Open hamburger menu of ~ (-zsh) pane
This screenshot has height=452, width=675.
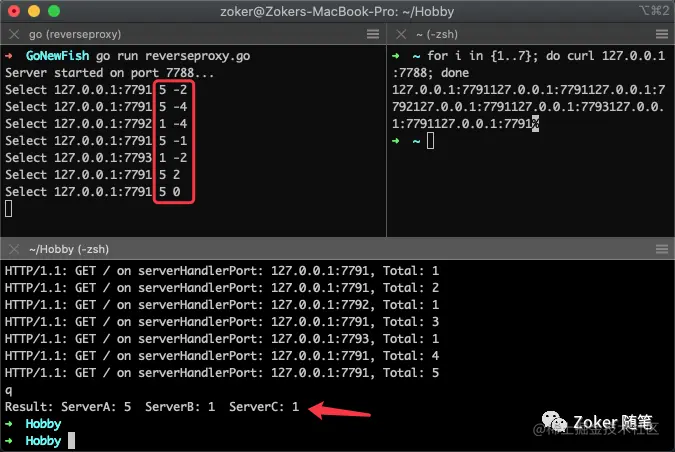pos(662,34)
